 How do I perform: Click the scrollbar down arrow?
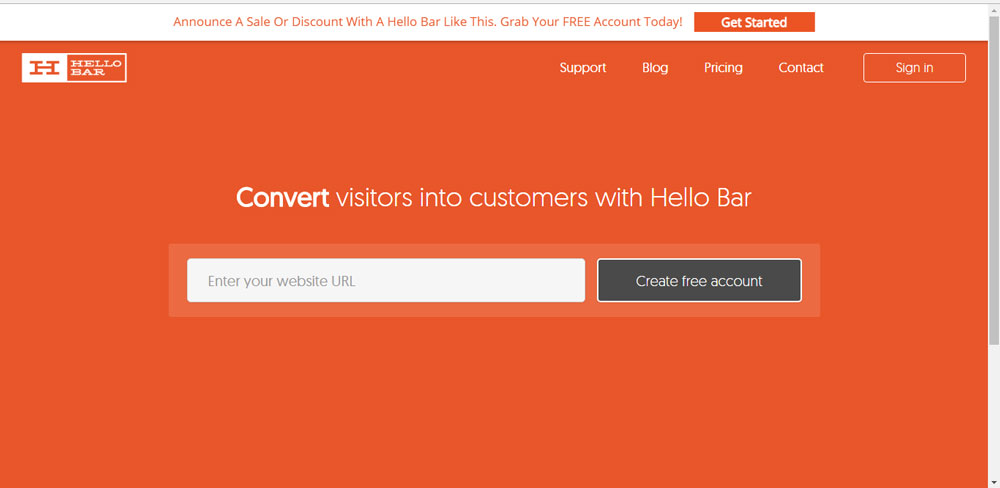[x=993, y=481]
